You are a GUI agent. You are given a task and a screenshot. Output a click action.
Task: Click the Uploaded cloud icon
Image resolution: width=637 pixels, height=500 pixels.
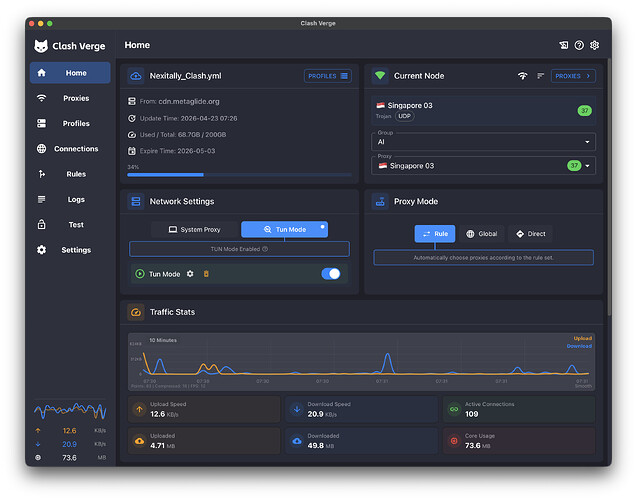139,441
